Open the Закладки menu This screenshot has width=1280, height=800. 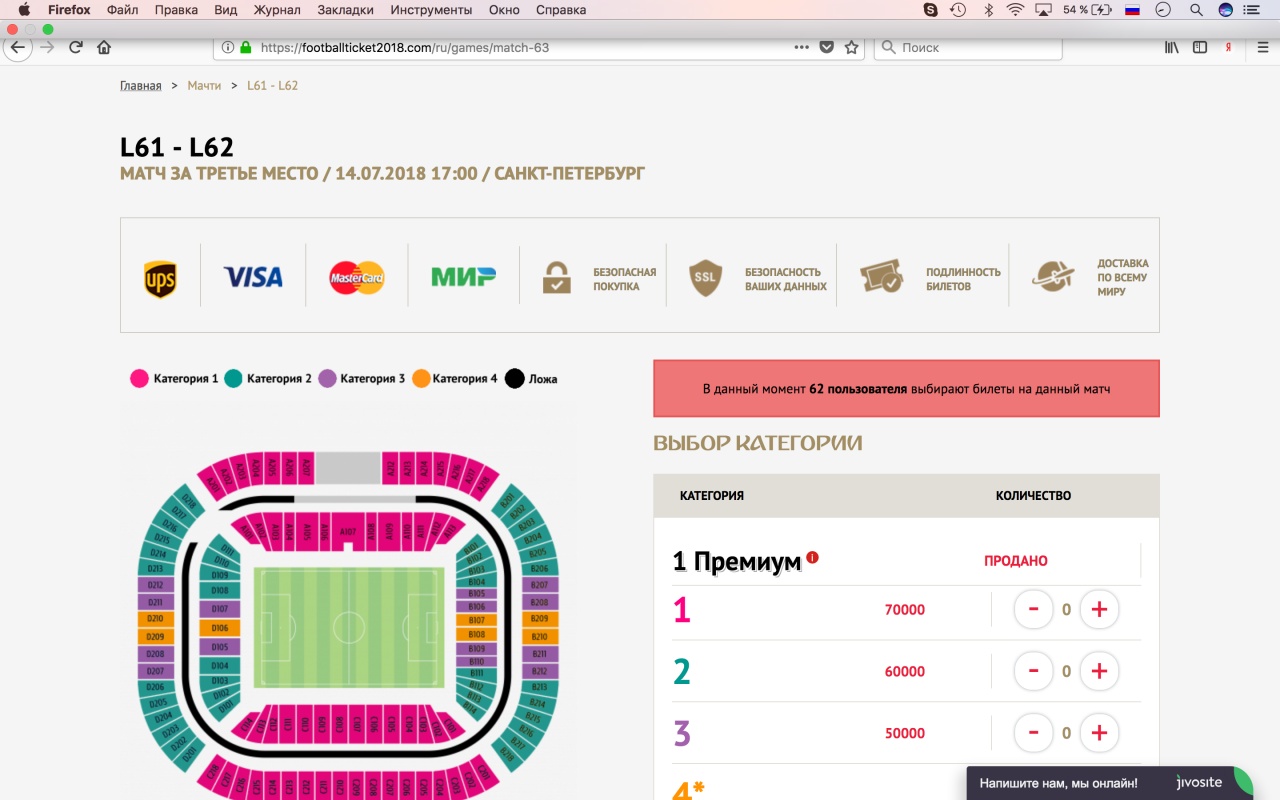coord(345,10)
